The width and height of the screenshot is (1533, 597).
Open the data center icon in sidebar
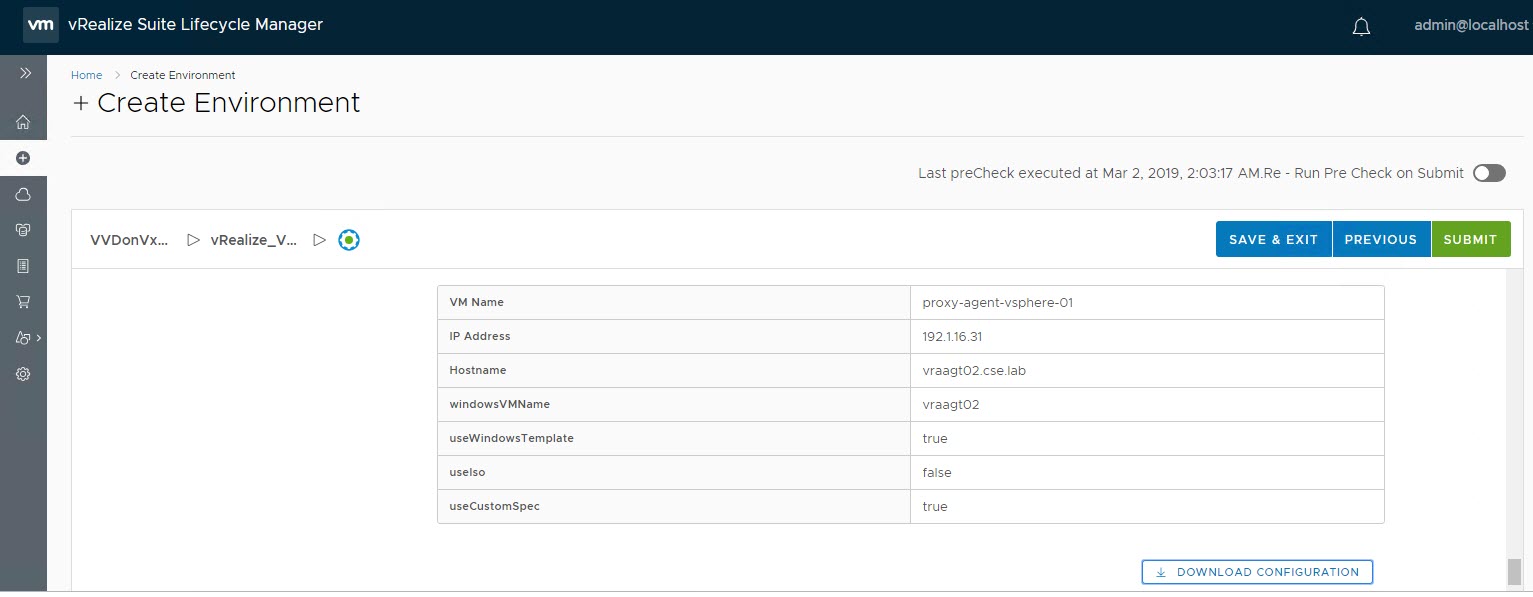23,230
